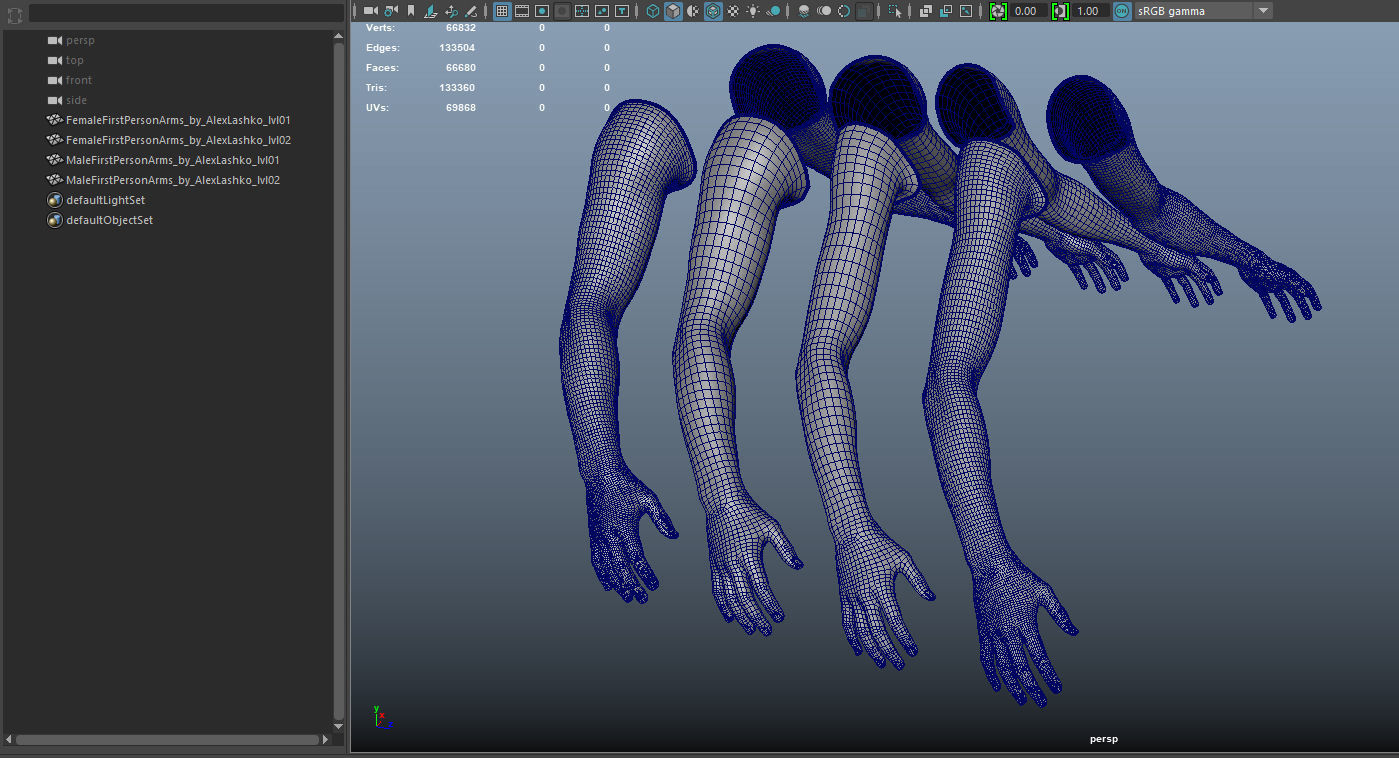Click the gamma value field showing 1.00
Image resolution: width=1399 pixels, height=758 pixels.
coord(1091,11)
